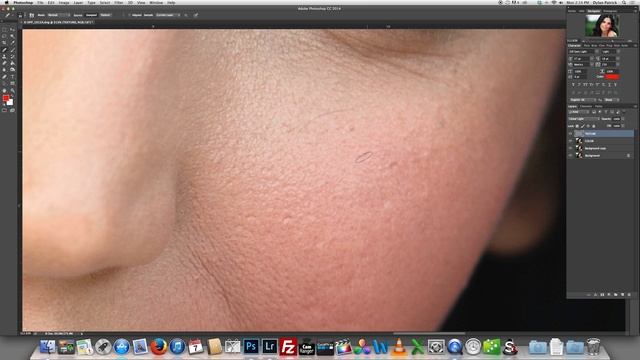Choose Pattern as the source
Viewport: 640px width, 360px height.
[105, 15]
